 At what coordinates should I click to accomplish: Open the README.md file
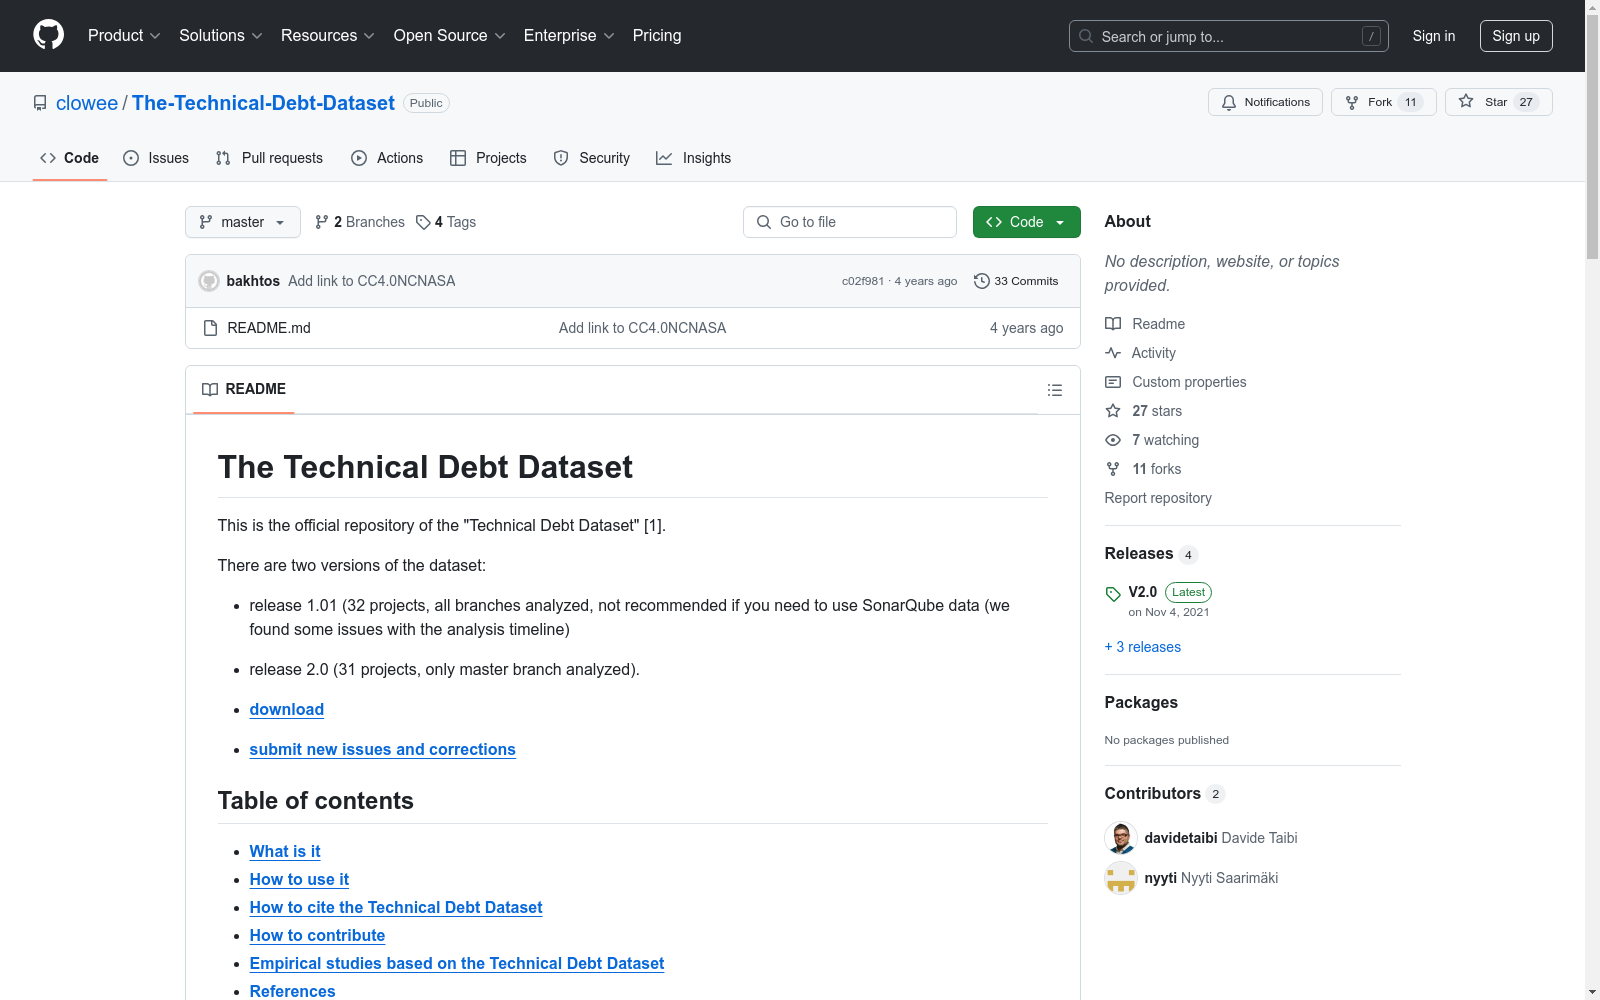(269, 328)
